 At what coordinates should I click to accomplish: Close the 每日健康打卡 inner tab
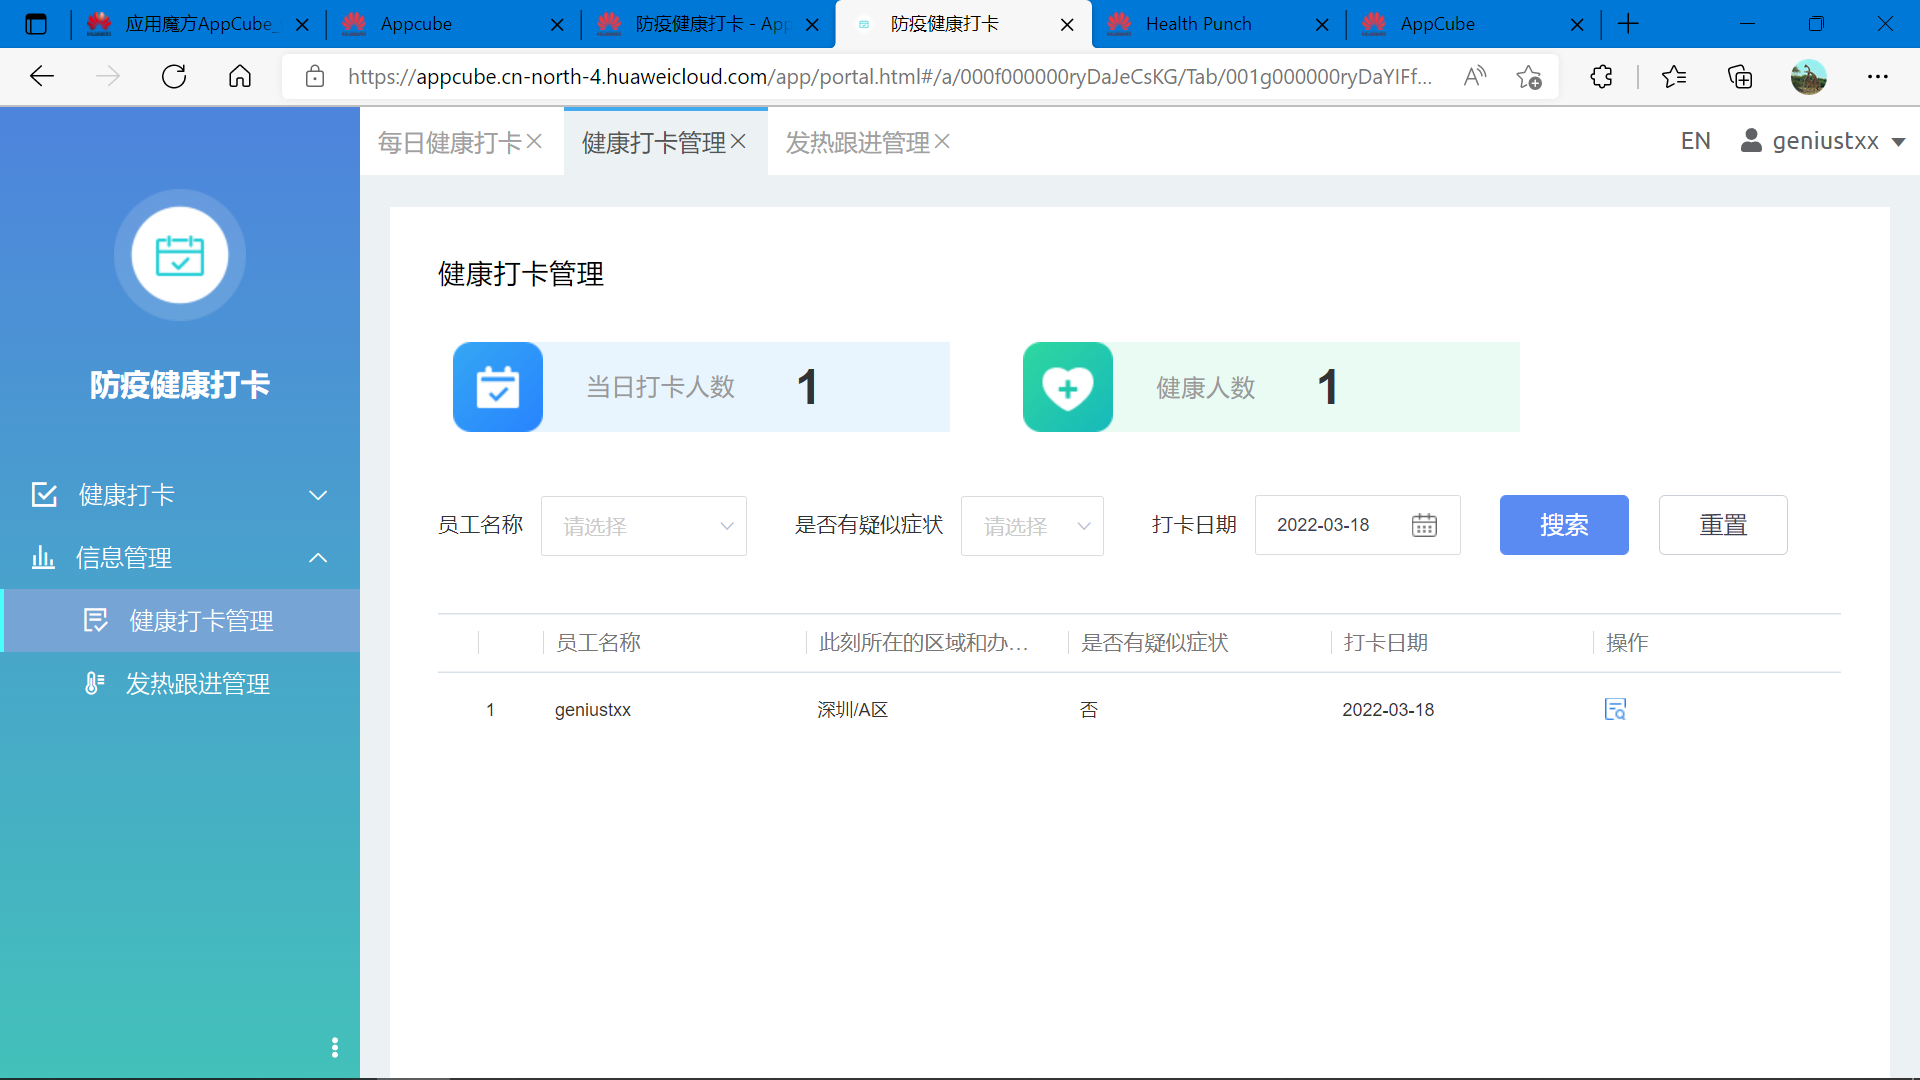[535, 142]
